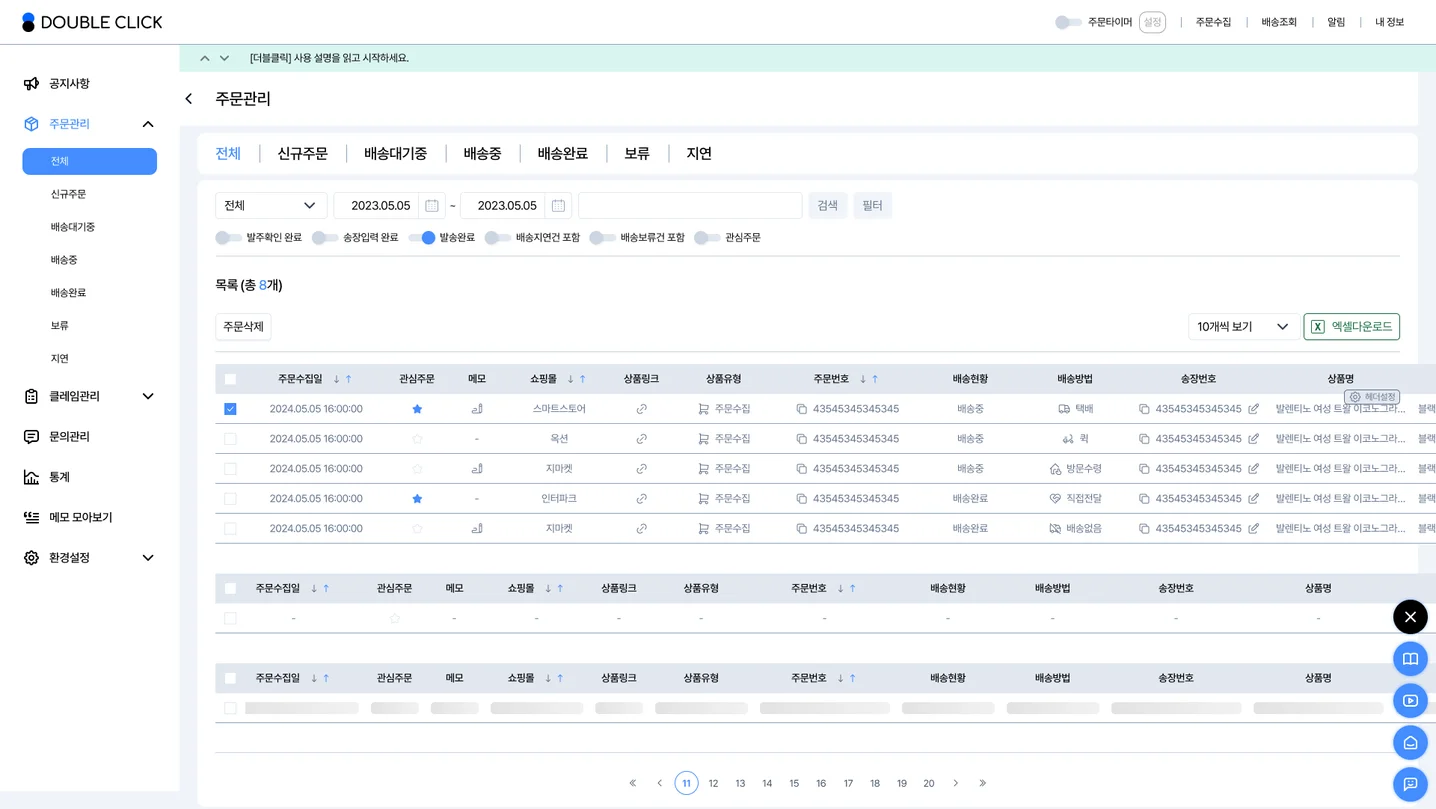This screenshot has width=1436, height=809.
Task: Collapse the 주문관리 sidebar section
Action: [148, 124]
